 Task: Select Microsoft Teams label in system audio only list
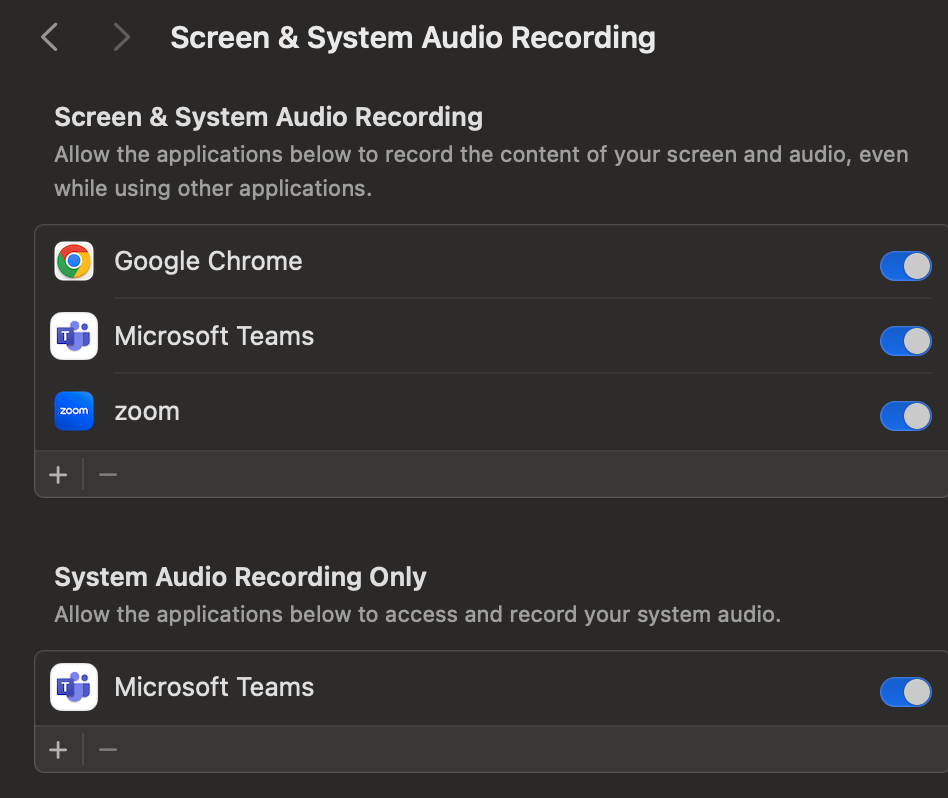pyautogui.click(x=214, y=687)
